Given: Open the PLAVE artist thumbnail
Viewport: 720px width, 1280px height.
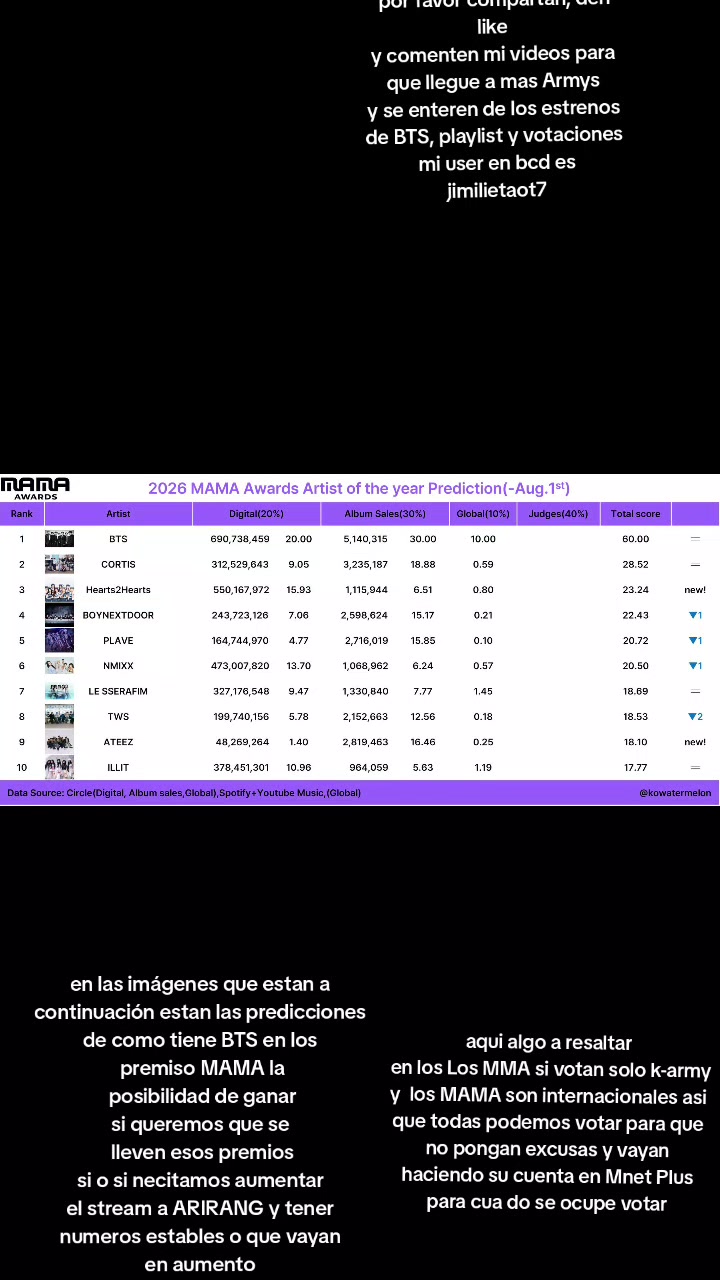Looking at the screenshot, I should (59, 641).
